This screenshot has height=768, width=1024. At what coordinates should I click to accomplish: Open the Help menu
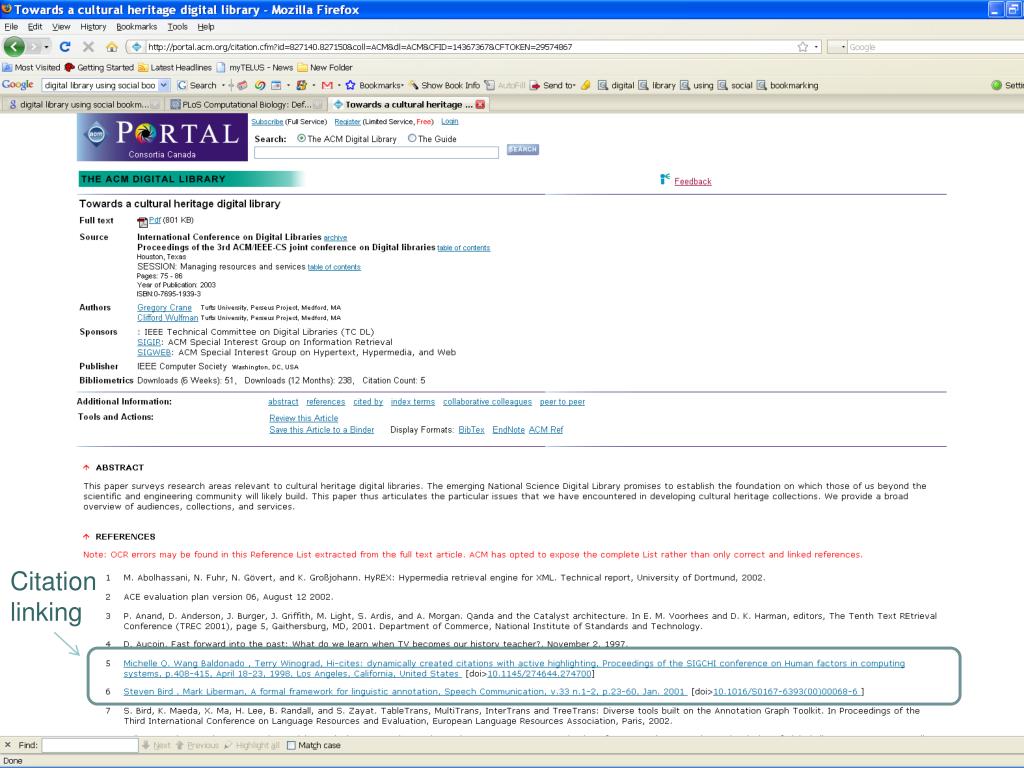coord(206,27)
